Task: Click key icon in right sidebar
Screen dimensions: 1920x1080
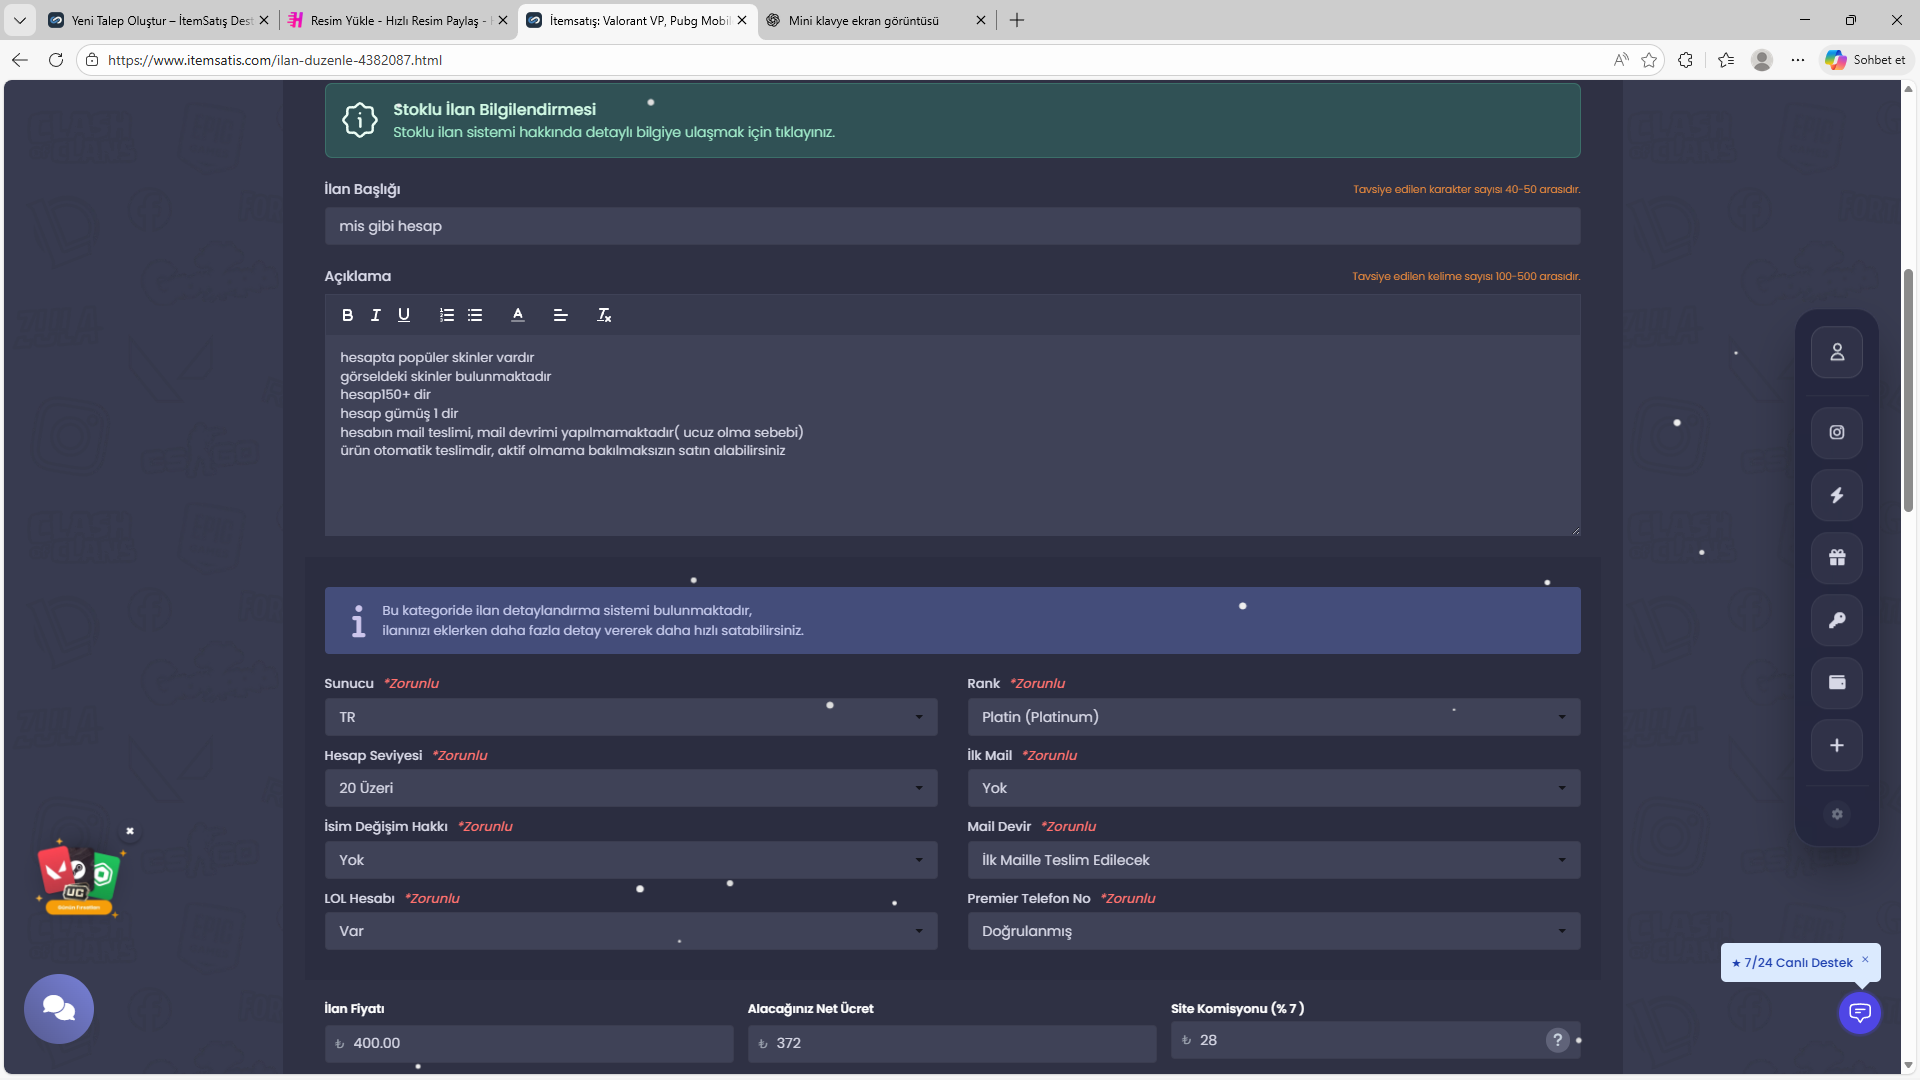Action: (1837, 620)
